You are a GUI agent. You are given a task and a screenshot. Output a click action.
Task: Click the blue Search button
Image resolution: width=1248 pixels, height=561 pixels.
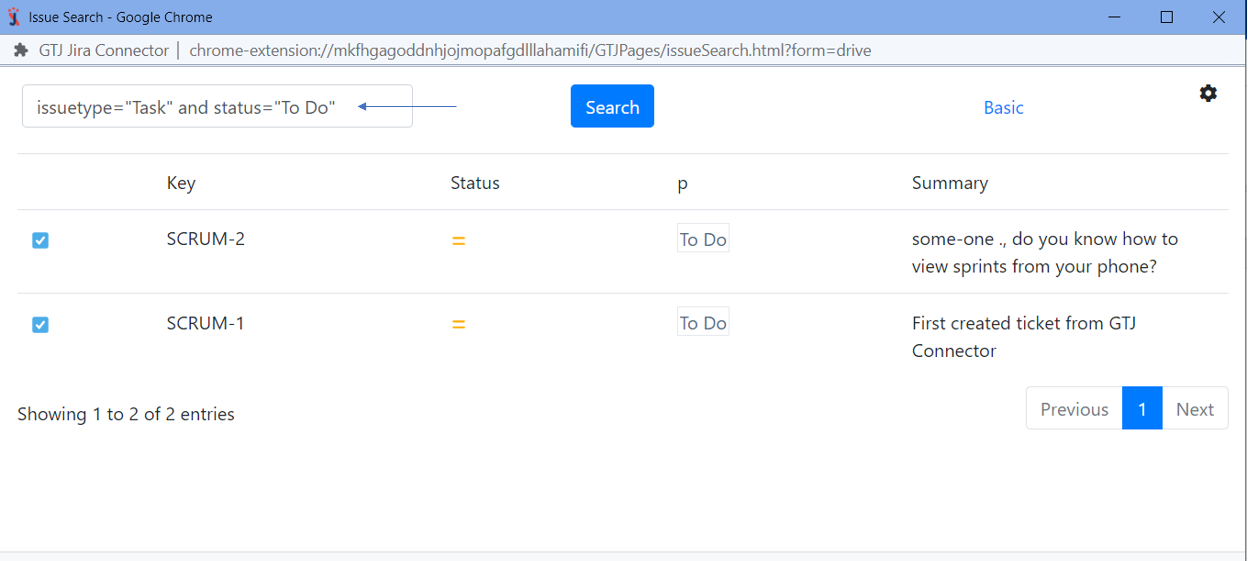click(x=612, y=107)
